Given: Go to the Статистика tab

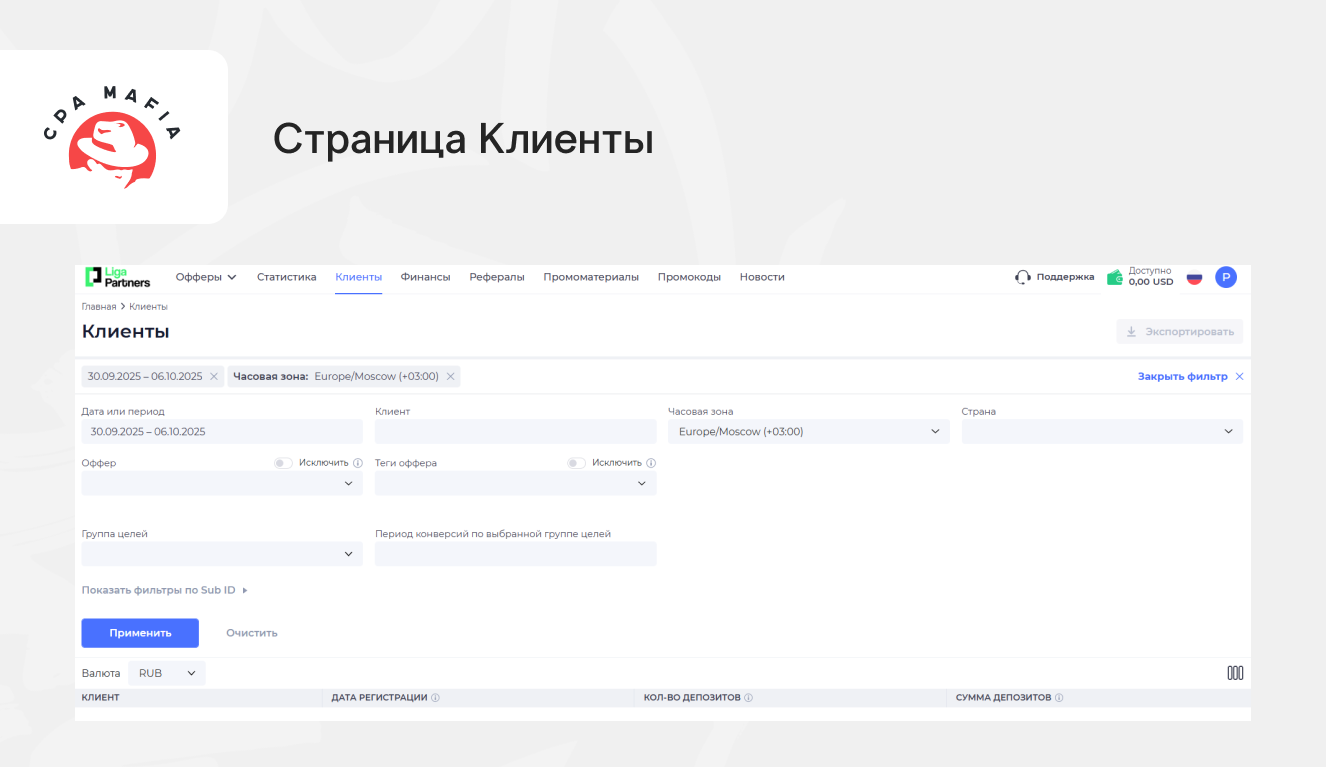Looking at the screenshot, I should 286,277.
